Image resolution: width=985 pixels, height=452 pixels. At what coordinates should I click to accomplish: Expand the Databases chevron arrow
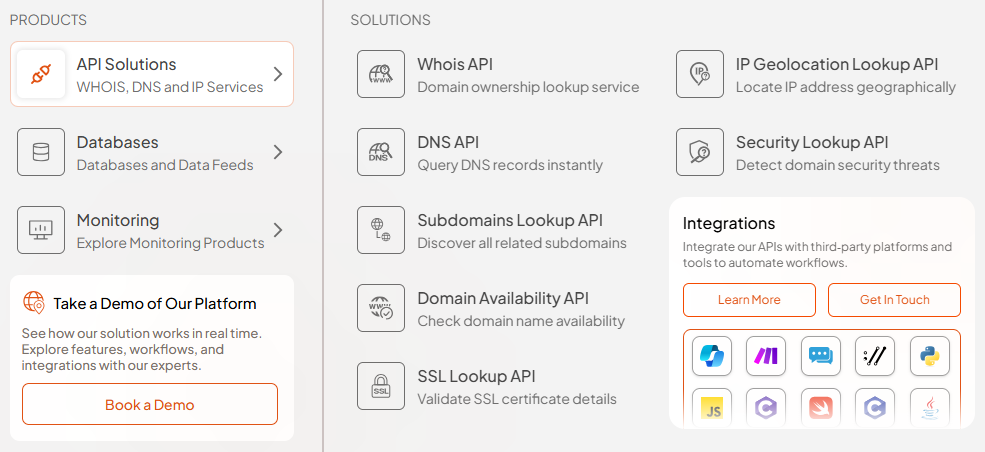pyautogui.click(x=278, y=152)
